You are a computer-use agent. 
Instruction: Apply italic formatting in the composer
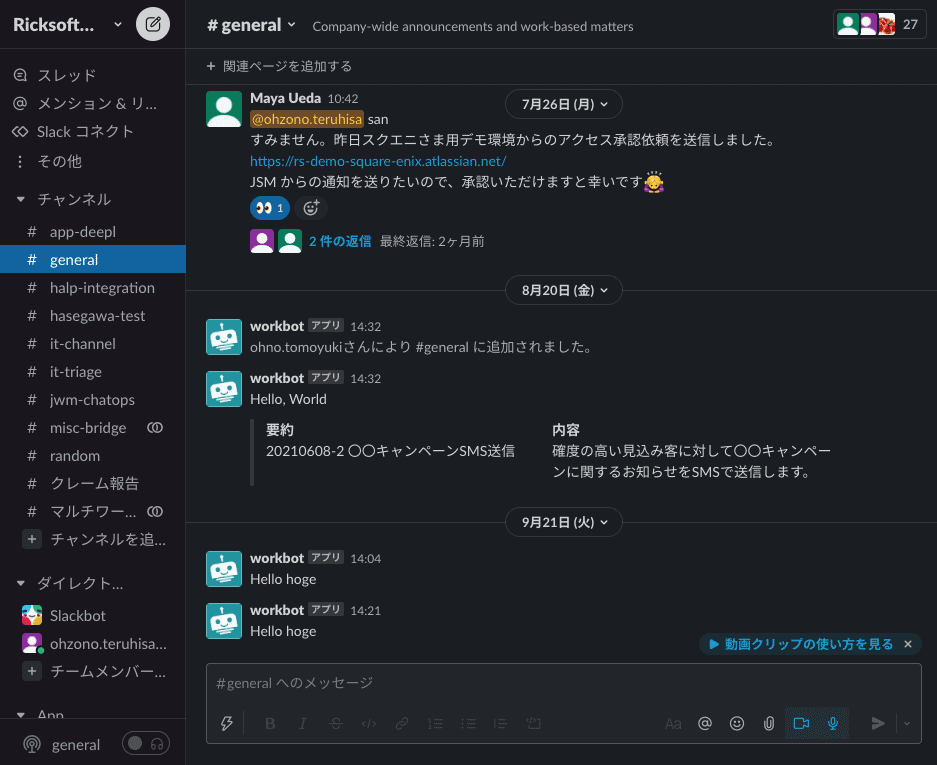coord(303,723)
